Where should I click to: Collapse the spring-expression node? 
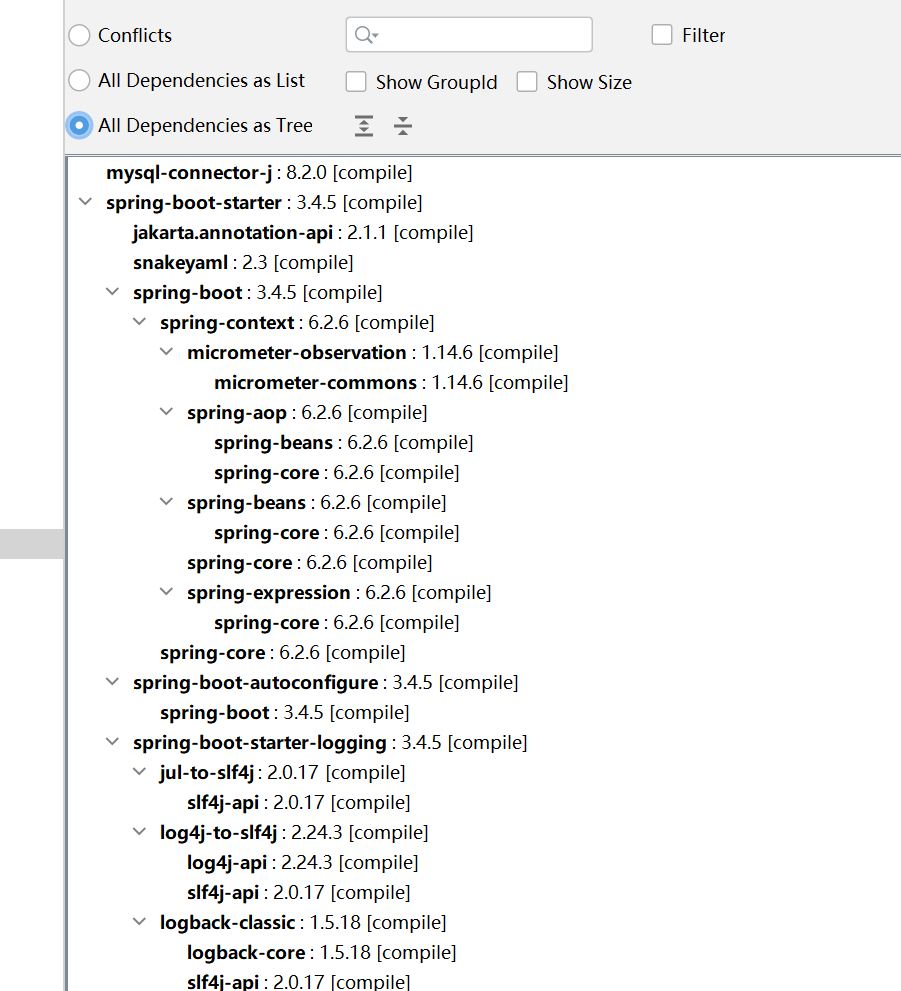tap(167, 592)
